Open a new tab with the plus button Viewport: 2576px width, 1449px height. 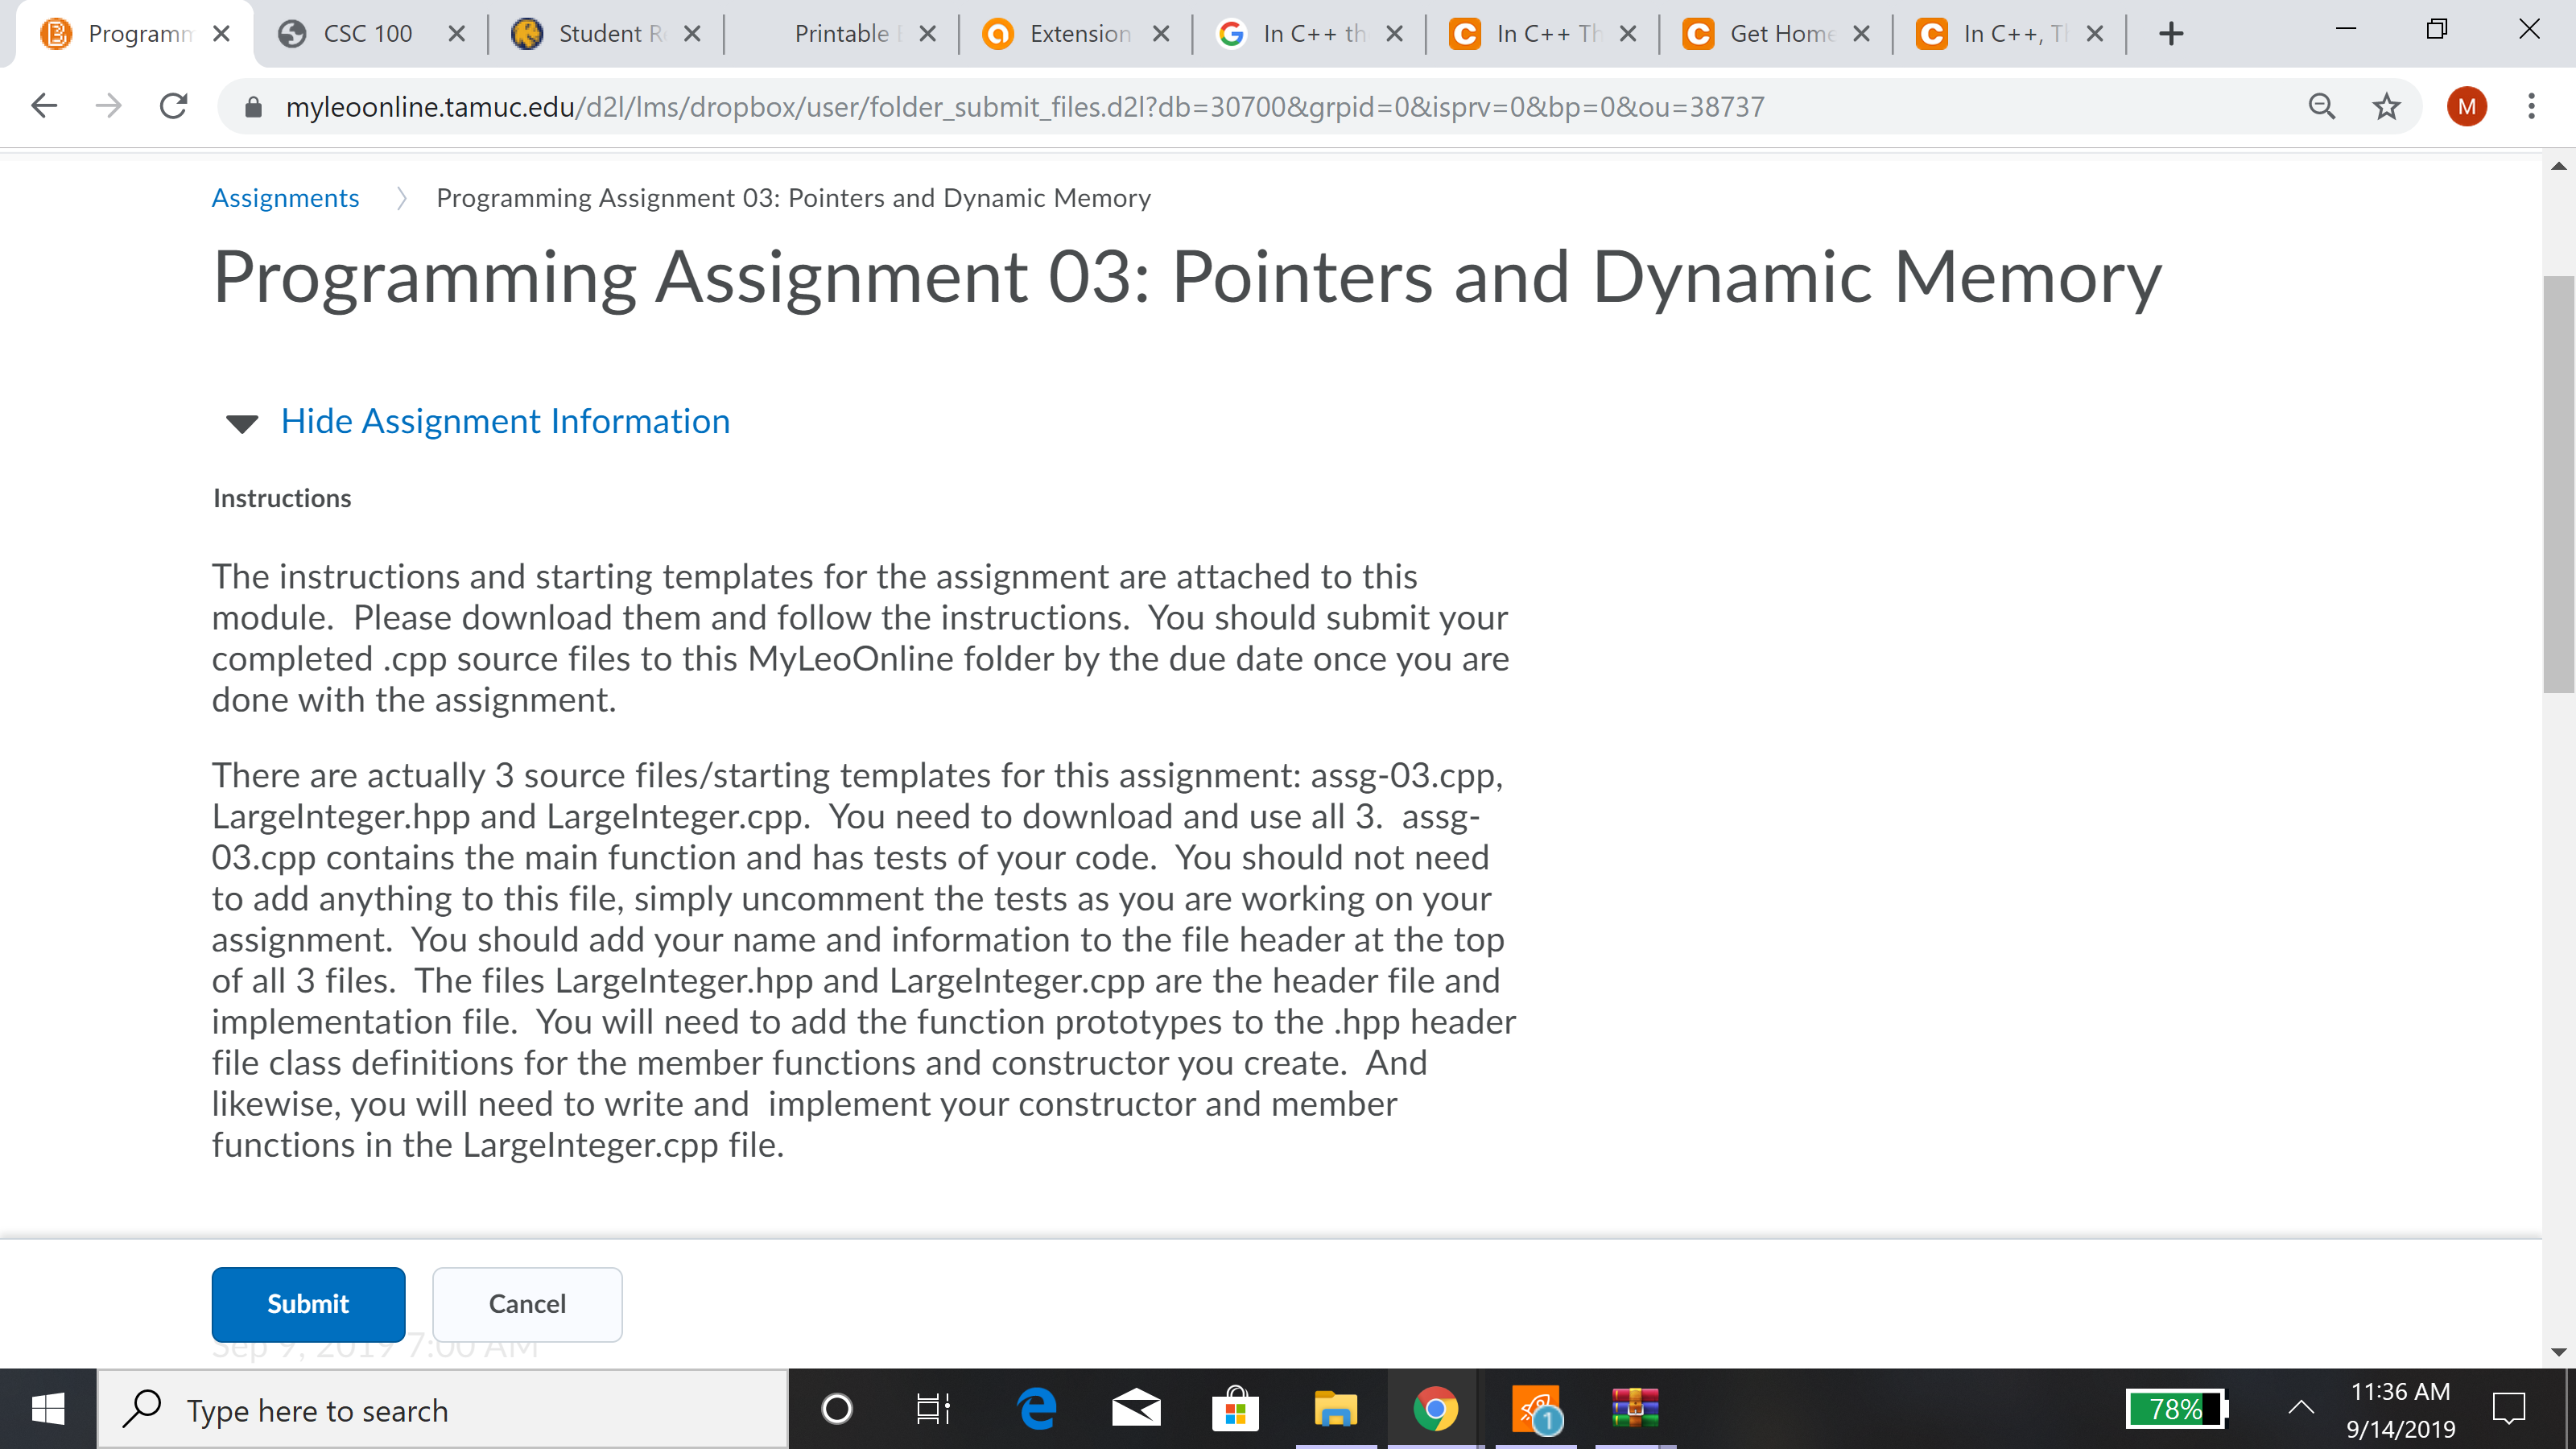pyautogui.click(x=2171, y=34)
